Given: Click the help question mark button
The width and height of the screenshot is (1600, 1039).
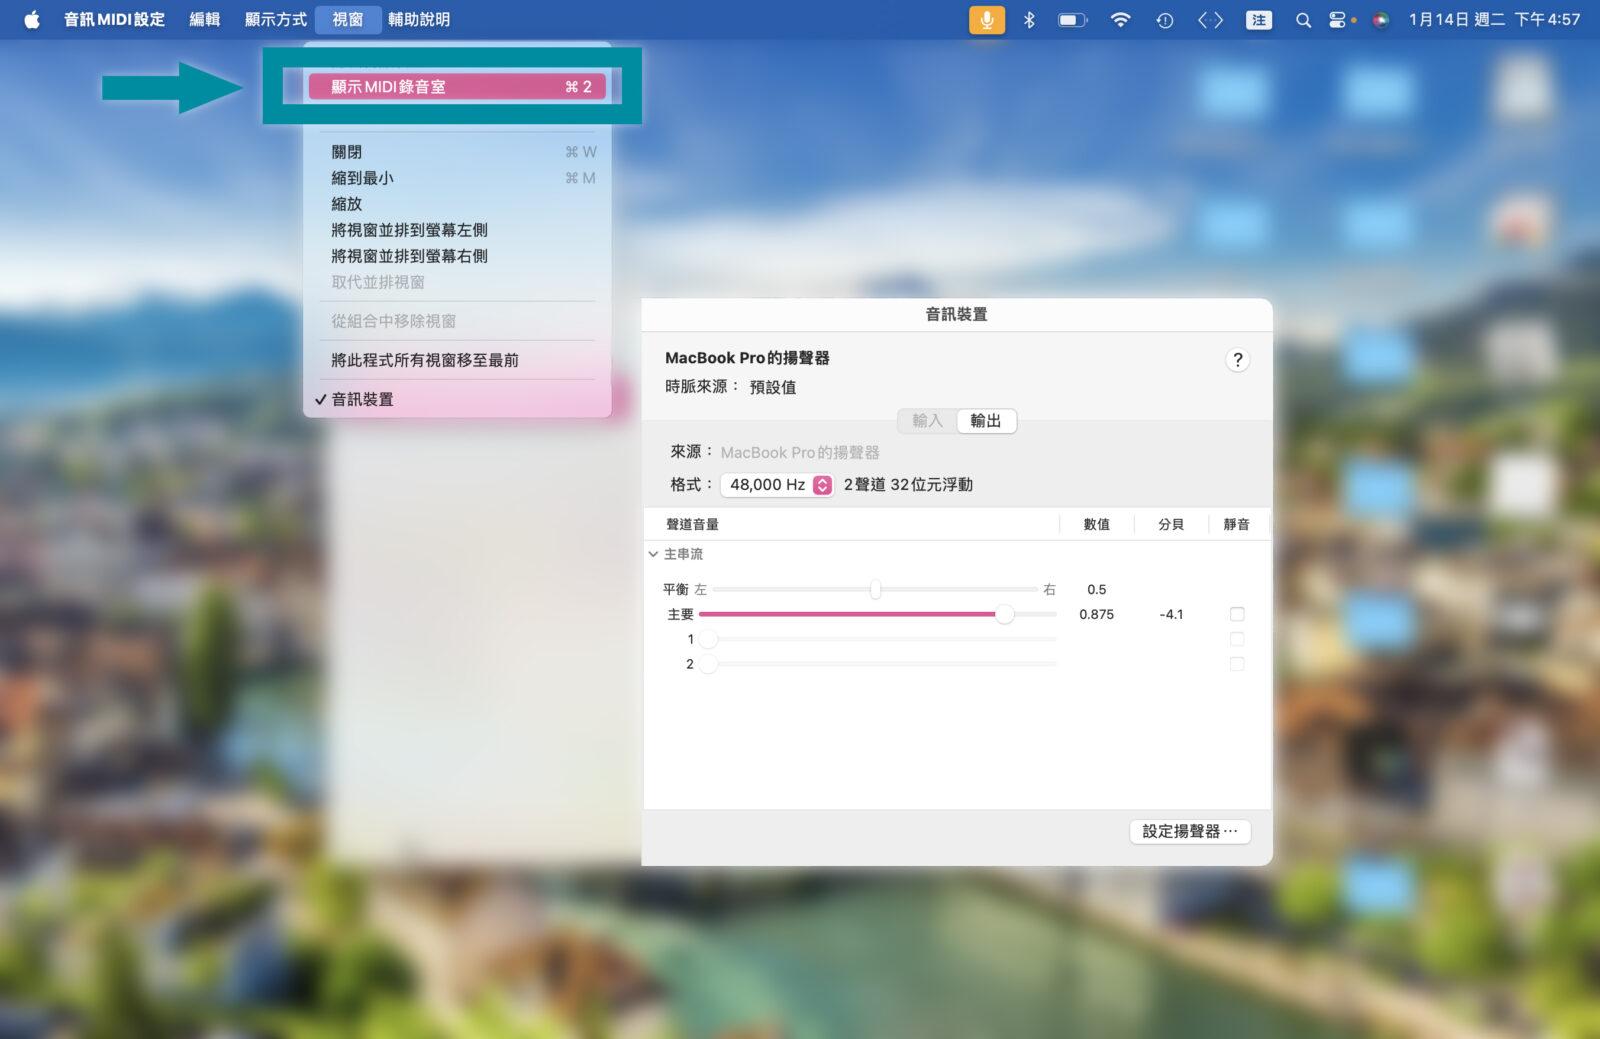Looking at the screenshot, I should pyautogui.click(x=1237, y=360).
